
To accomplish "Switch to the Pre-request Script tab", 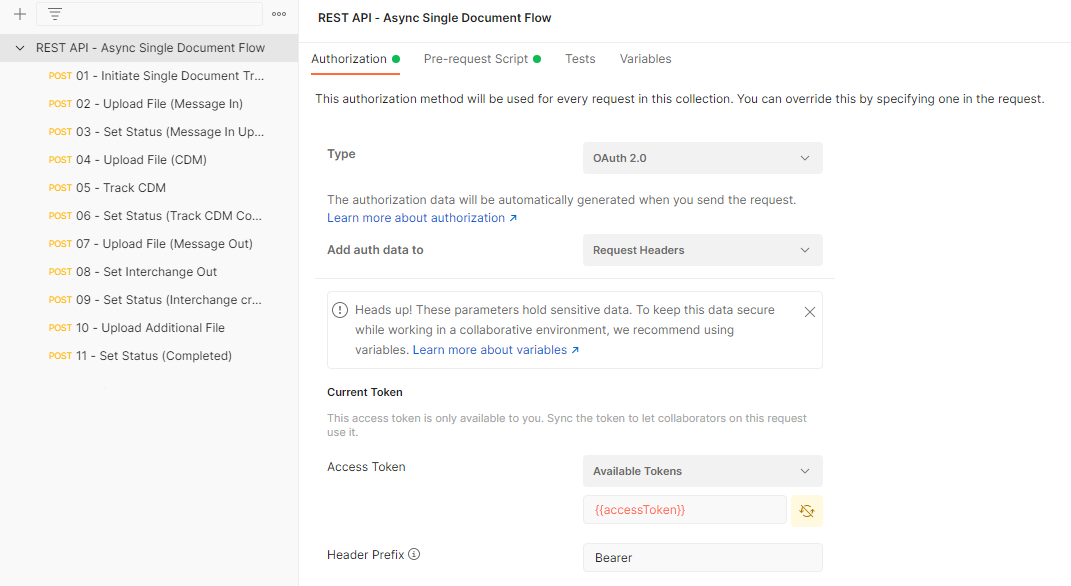I will tap(476, 59).
